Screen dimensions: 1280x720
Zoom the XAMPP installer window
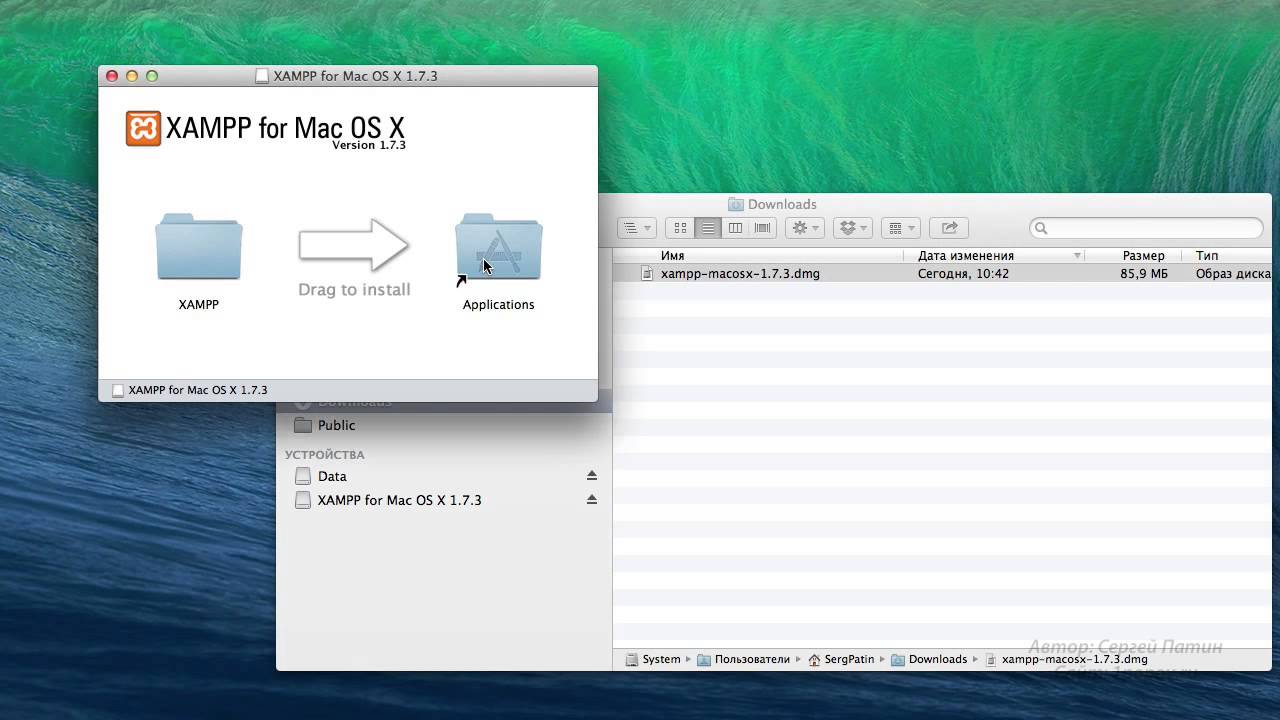click(x=152, y=76)
